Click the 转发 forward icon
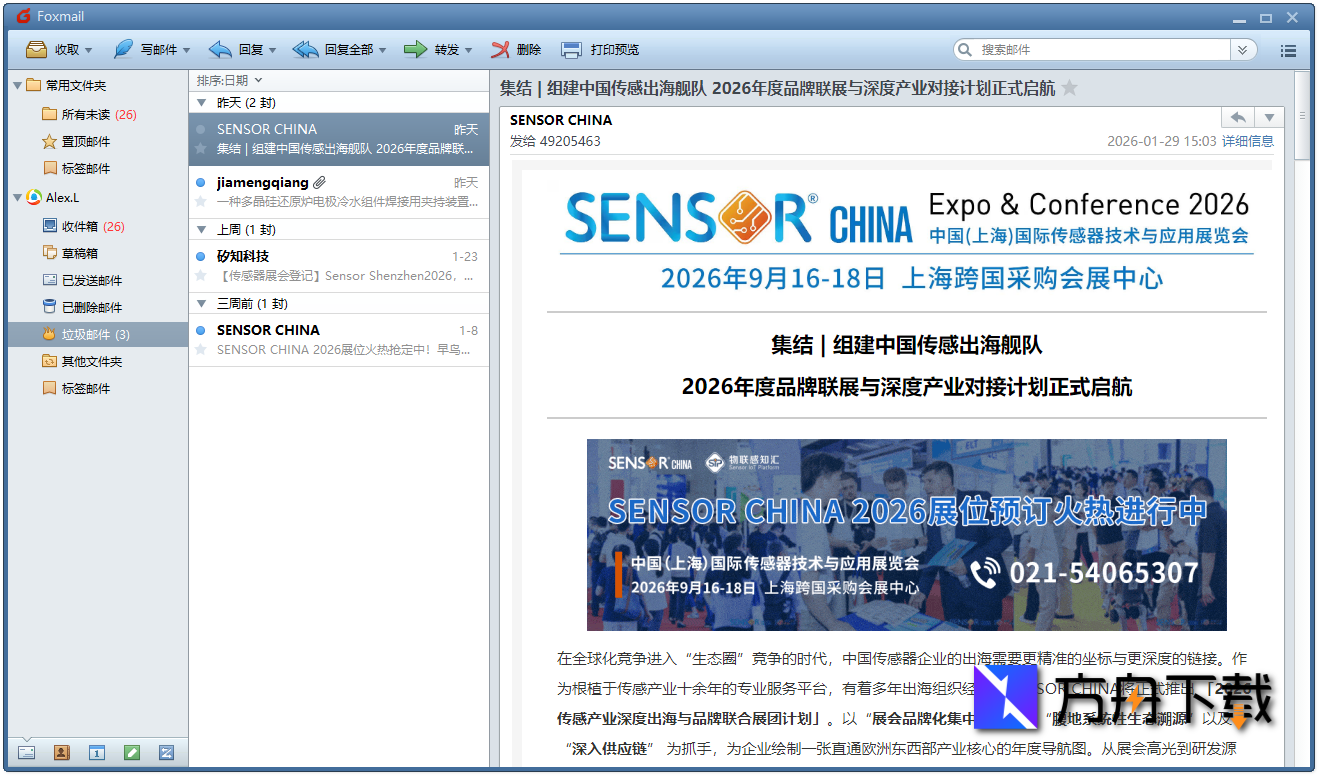 [419, 48]
